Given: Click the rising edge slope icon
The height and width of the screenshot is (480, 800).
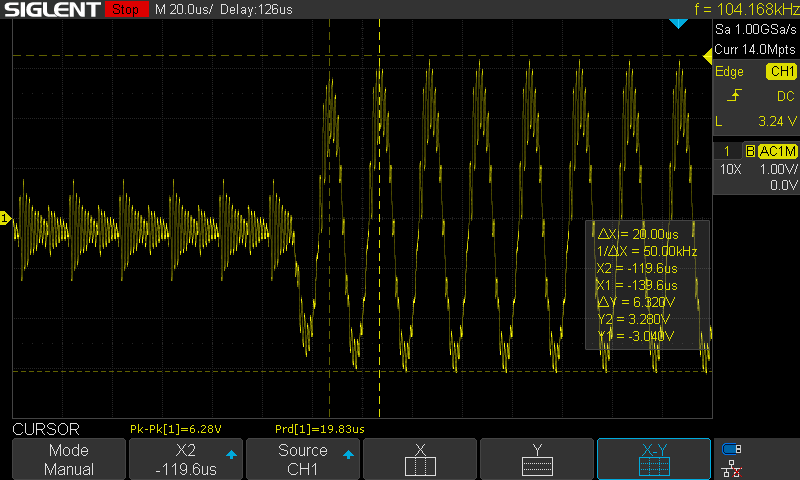Looking at the screenshot, I should [x=734, y=95].
